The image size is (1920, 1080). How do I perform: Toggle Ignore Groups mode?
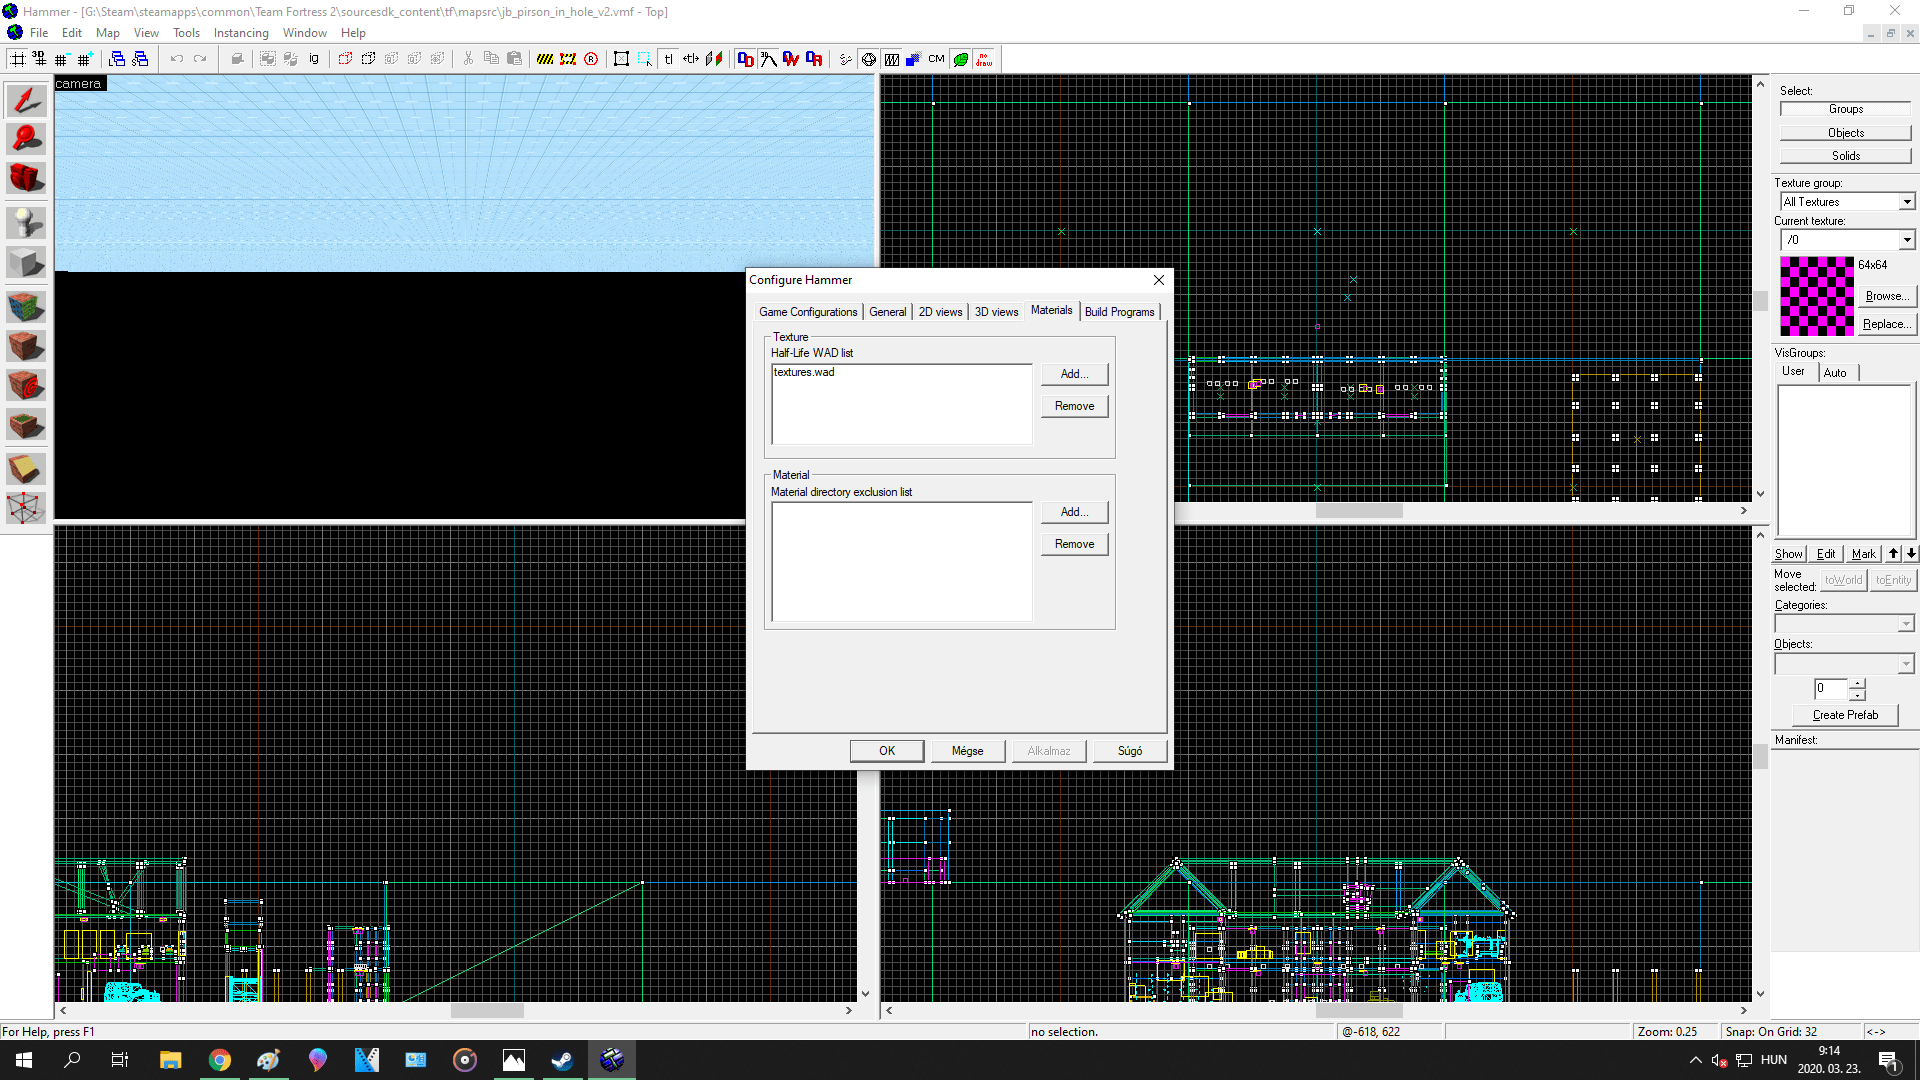coord(313,59)
